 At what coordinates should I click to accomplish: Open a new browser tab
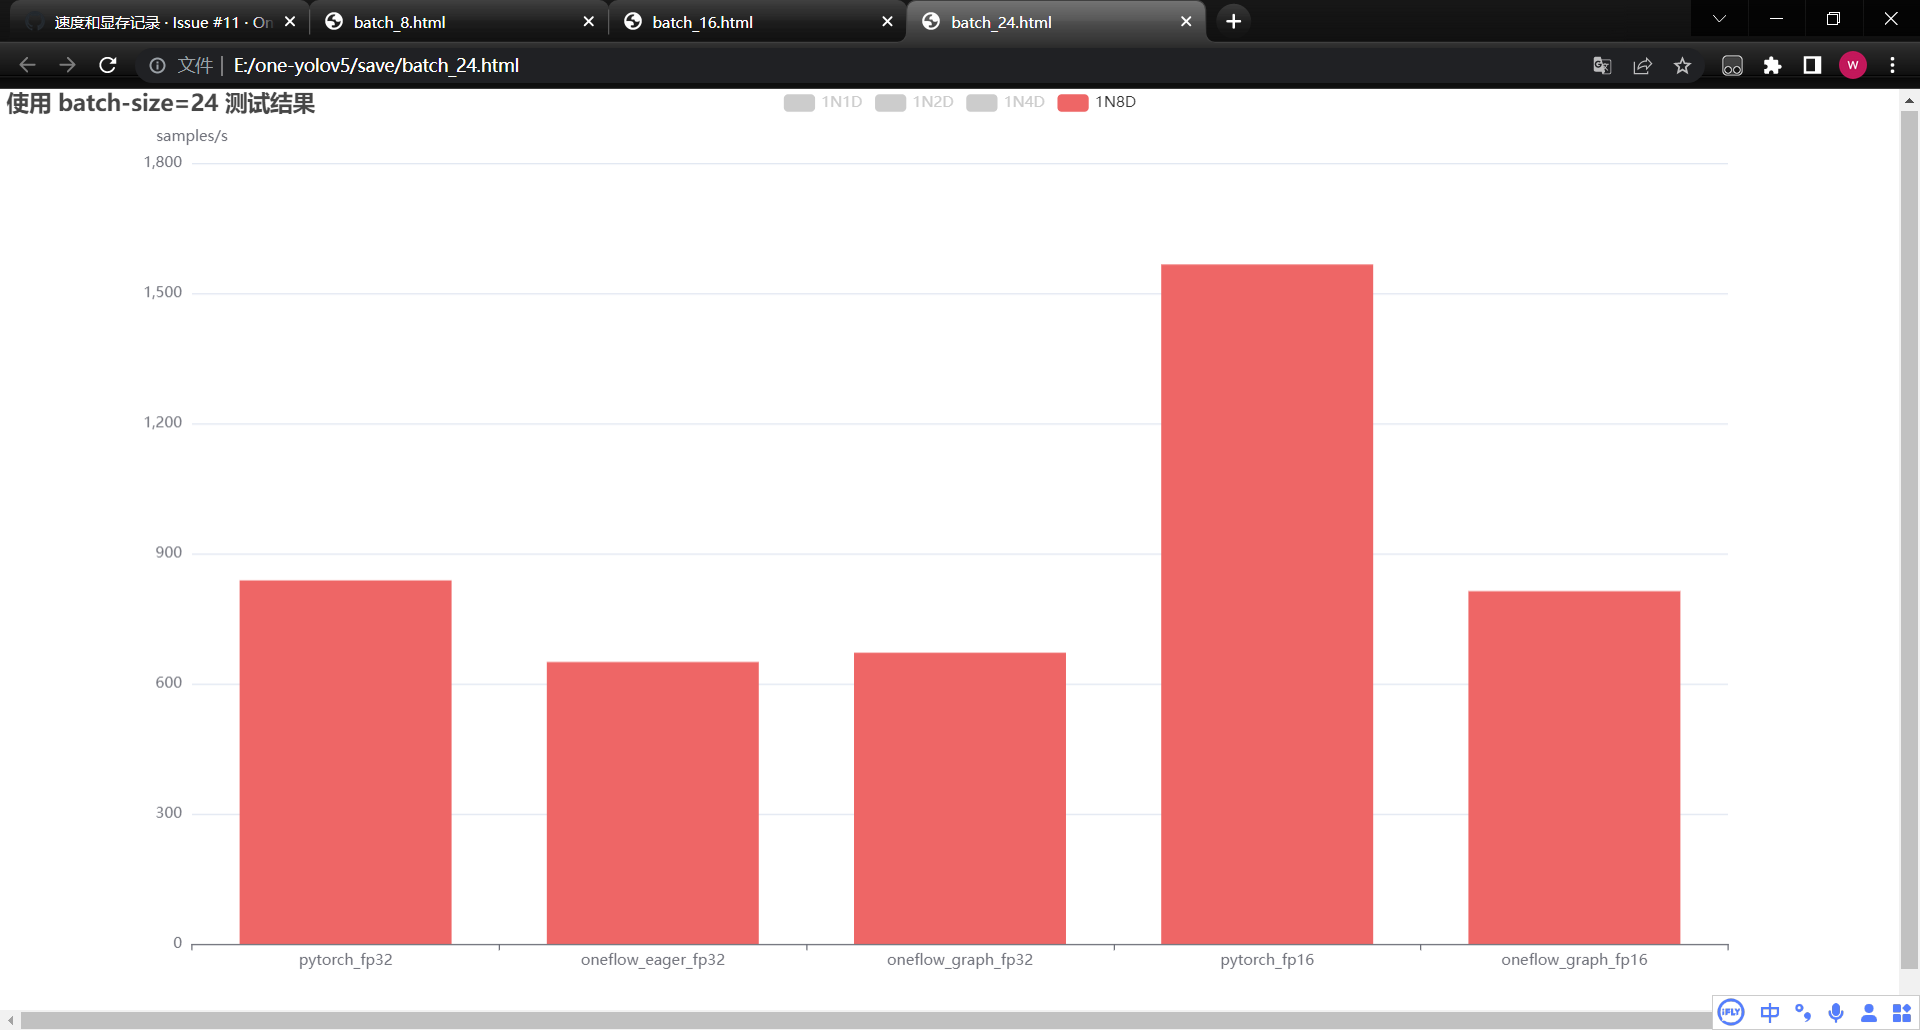pos(1233,21)
